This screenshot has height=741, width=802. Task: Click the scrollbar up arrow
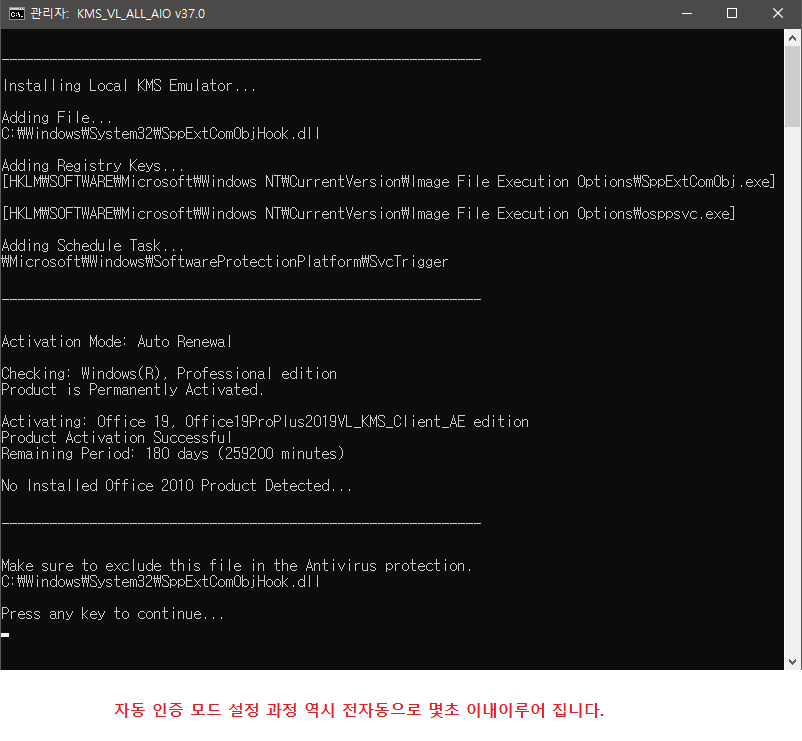click(792, 38)
